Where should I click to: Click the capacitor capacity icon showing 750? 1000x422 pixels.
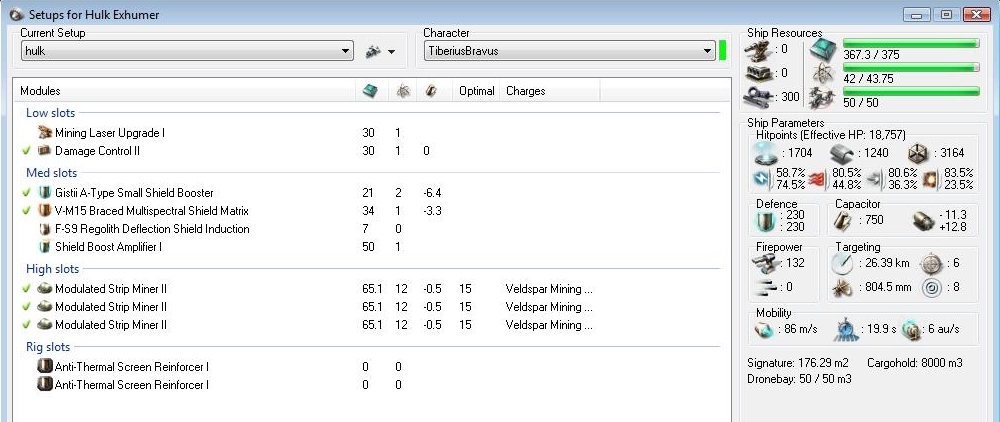(844, 221)
